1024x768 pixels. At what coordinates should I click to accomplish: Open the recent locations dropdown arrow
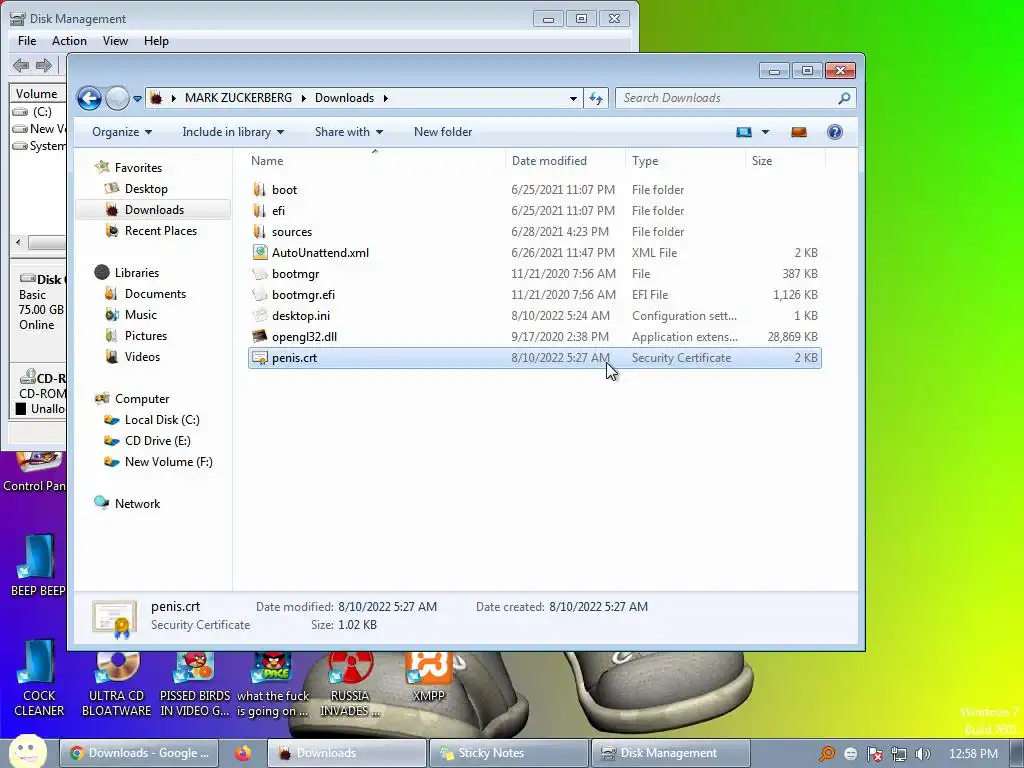137,99
